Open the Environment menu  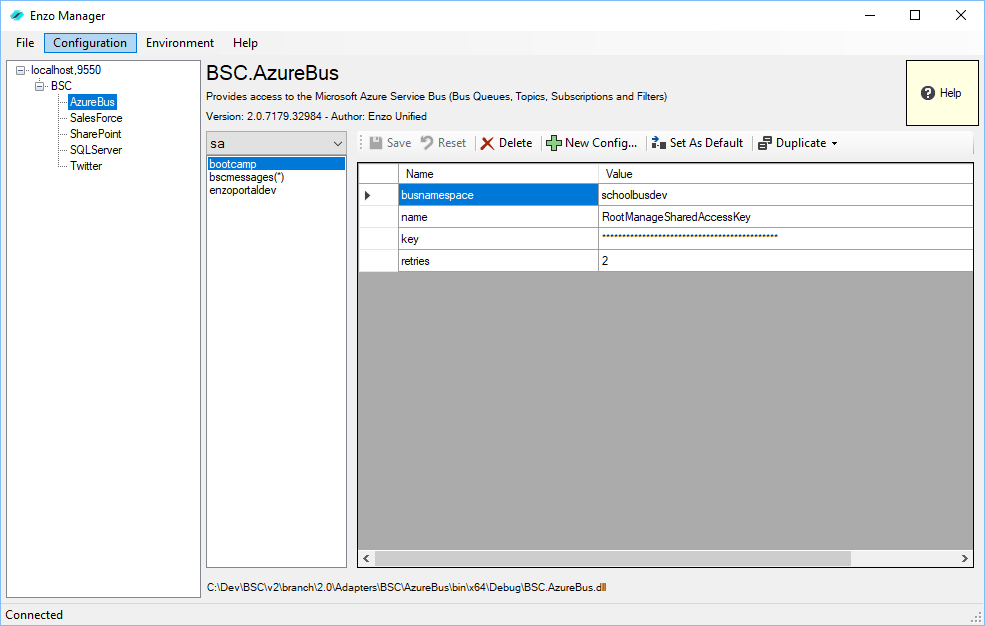pyautogui.click(x=180, y=43)
